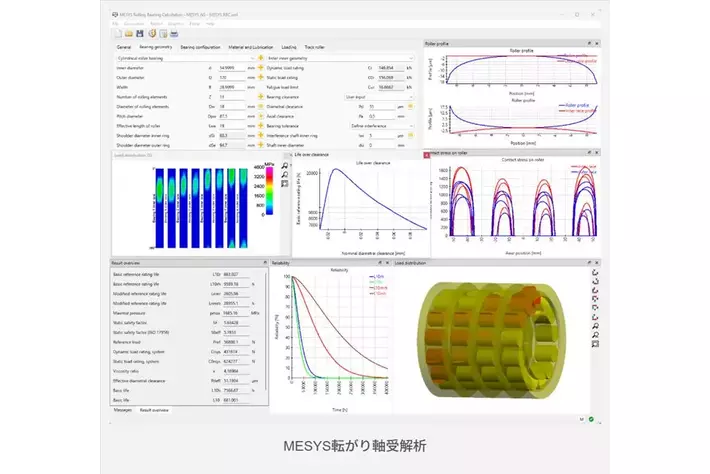Viewport: 710px width, 474px height.
Task: Click the Width value field
Action: (x=232, y=87)
